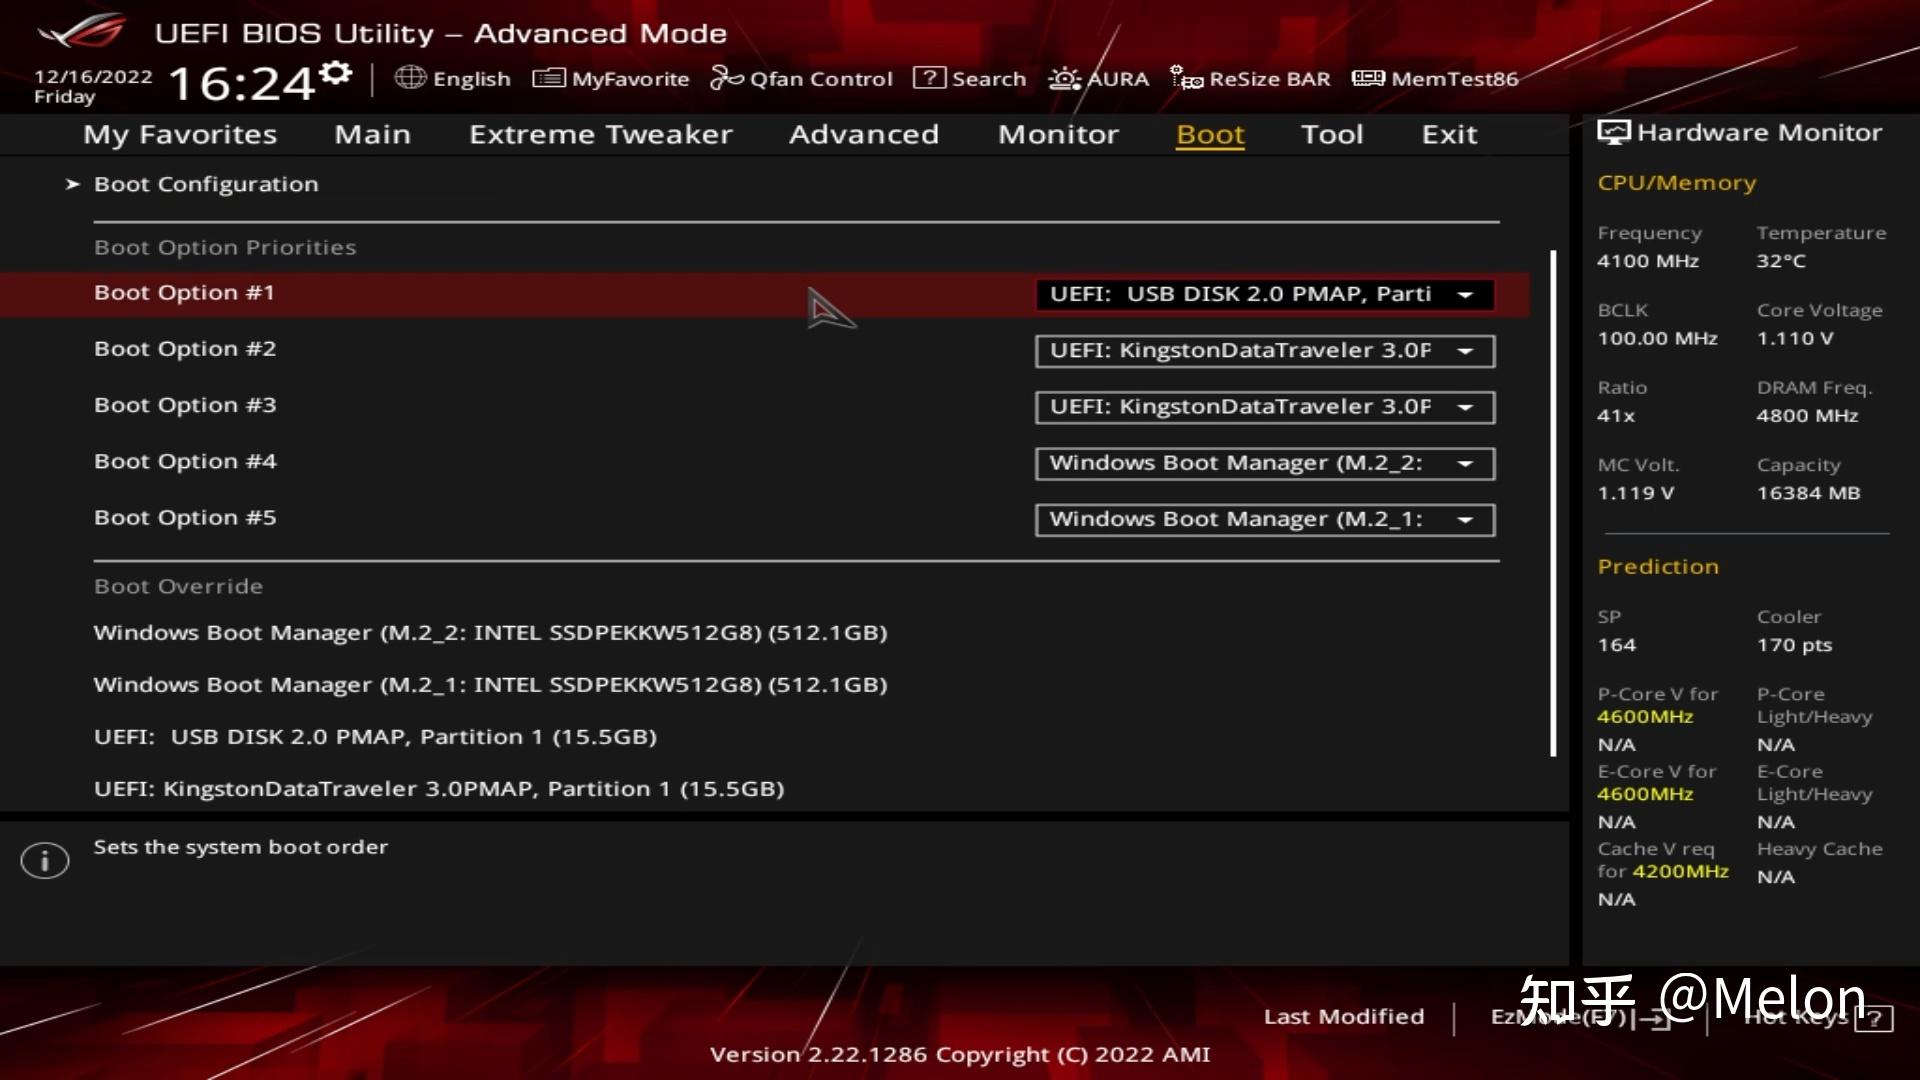This screenshot has width=1920, height=1080.
Task: Open Boot Option #3 dropdown
Action: click(1265, 407)
